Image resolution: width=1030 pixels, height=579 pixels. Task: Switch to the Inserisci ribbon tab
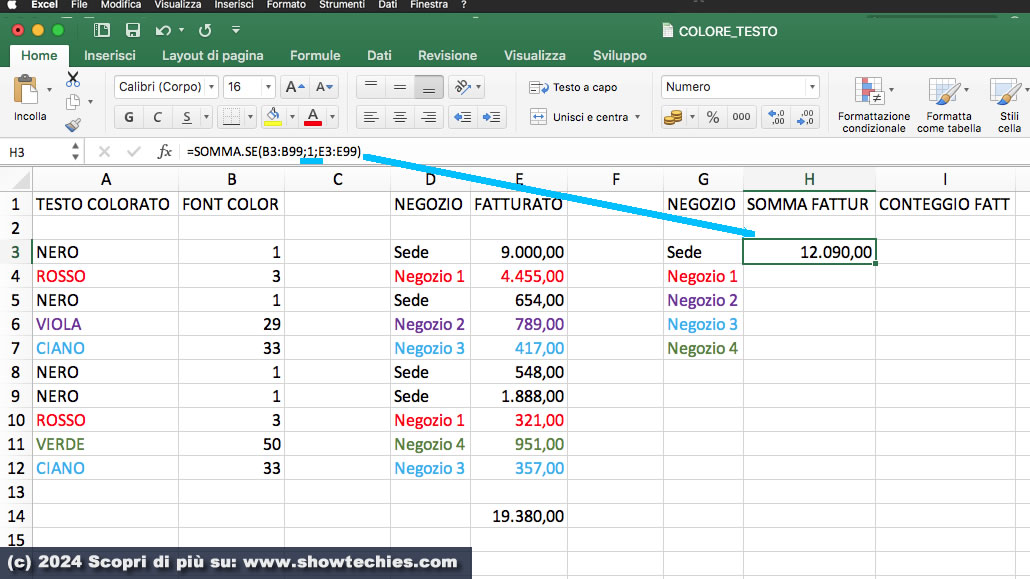[110, 55]
